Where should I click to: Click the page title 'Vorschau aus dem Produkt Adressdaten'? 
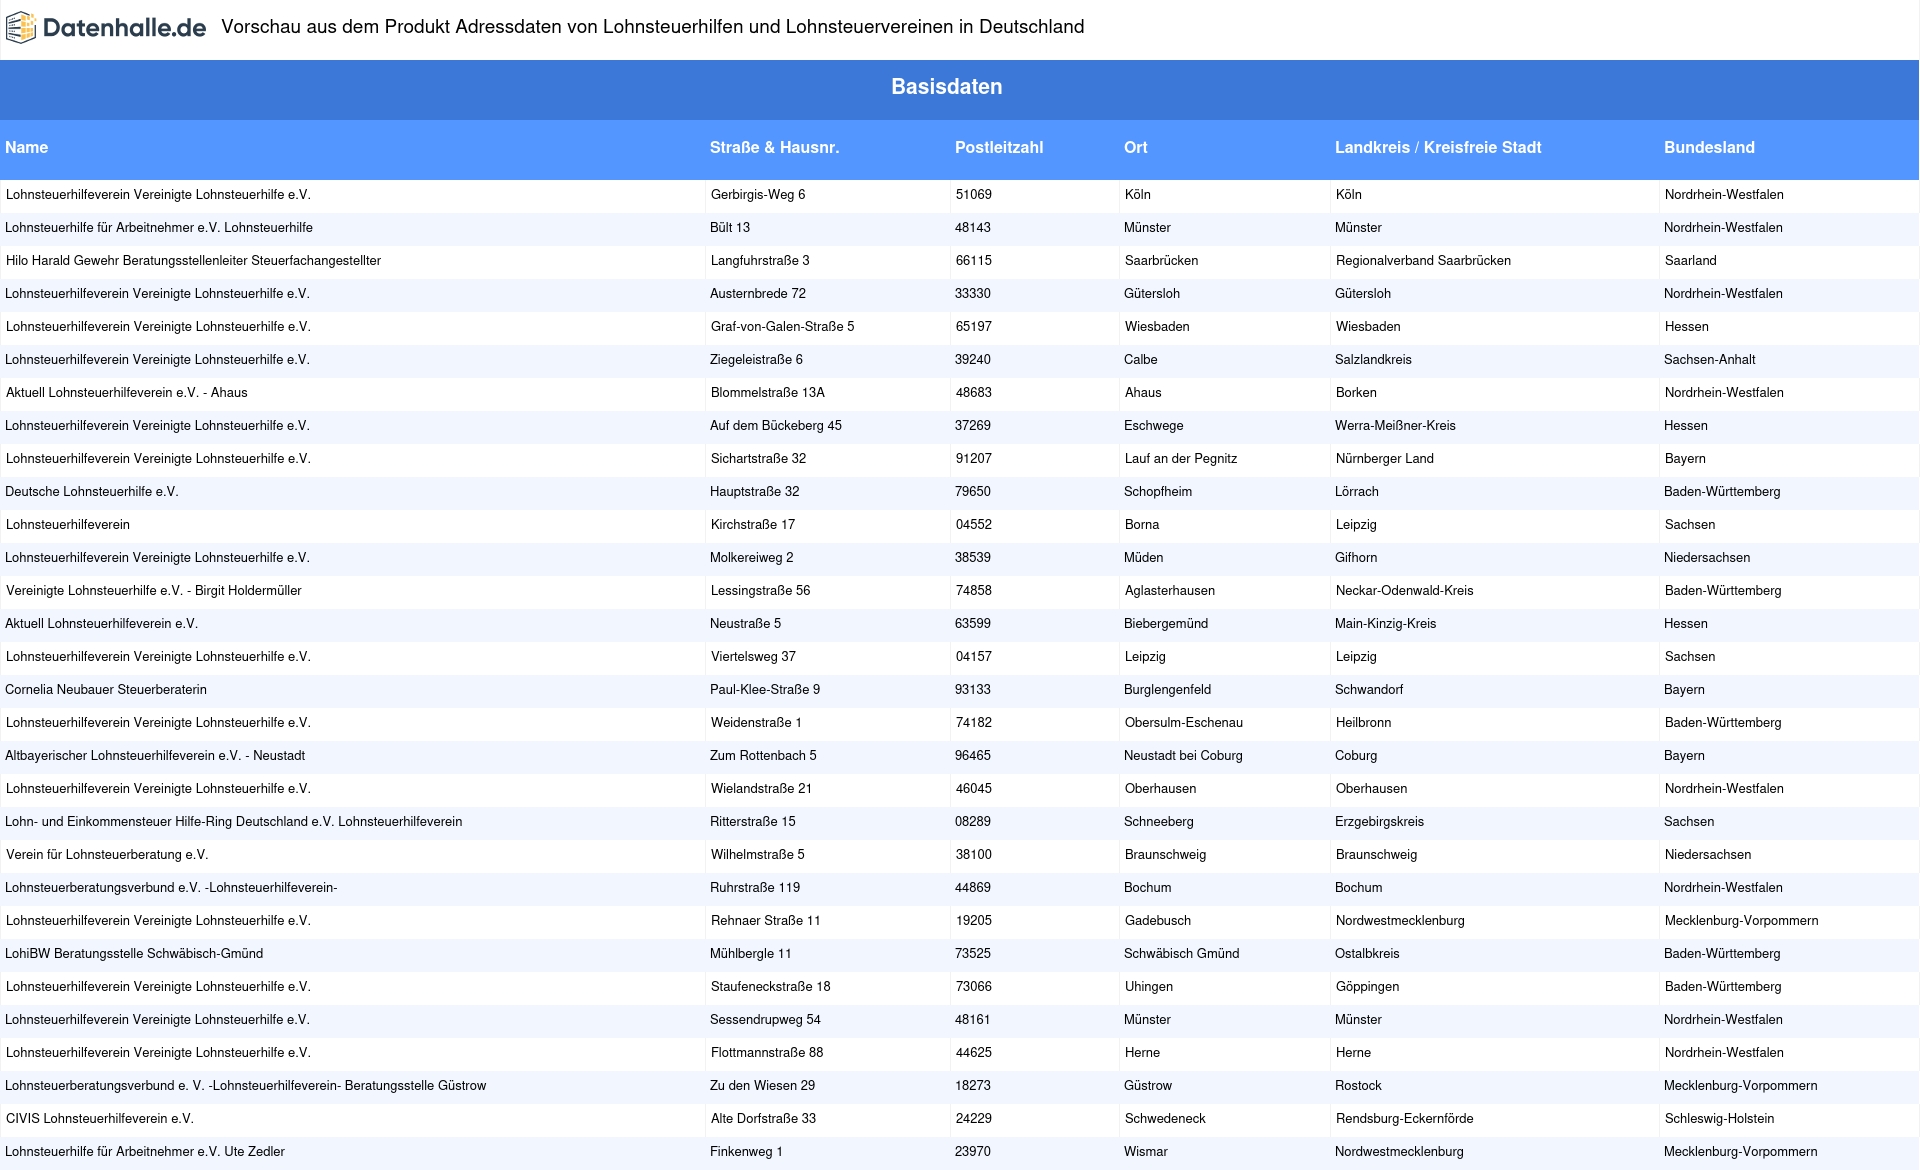click(652, 27)
